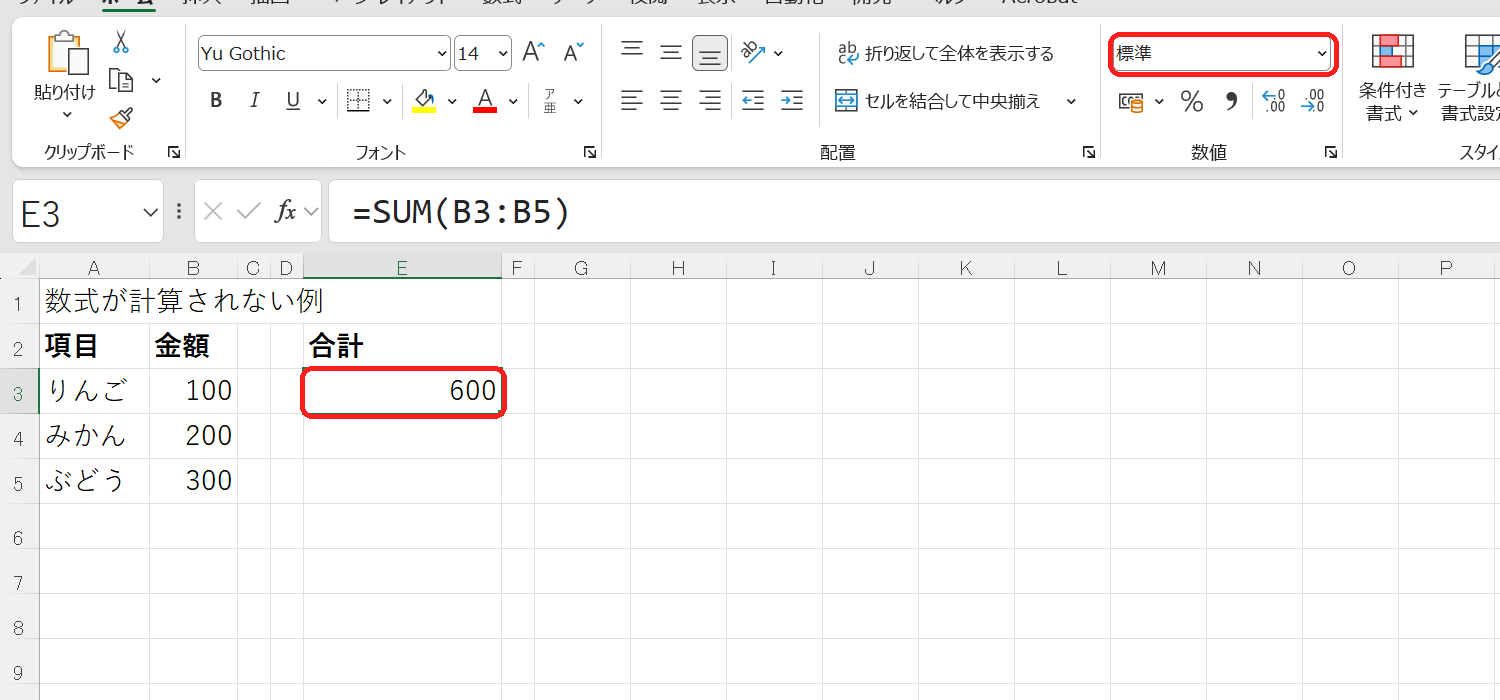Select cell 数式が計算されない例
Screen dimensions: 1500x700
tap(184, 301)
